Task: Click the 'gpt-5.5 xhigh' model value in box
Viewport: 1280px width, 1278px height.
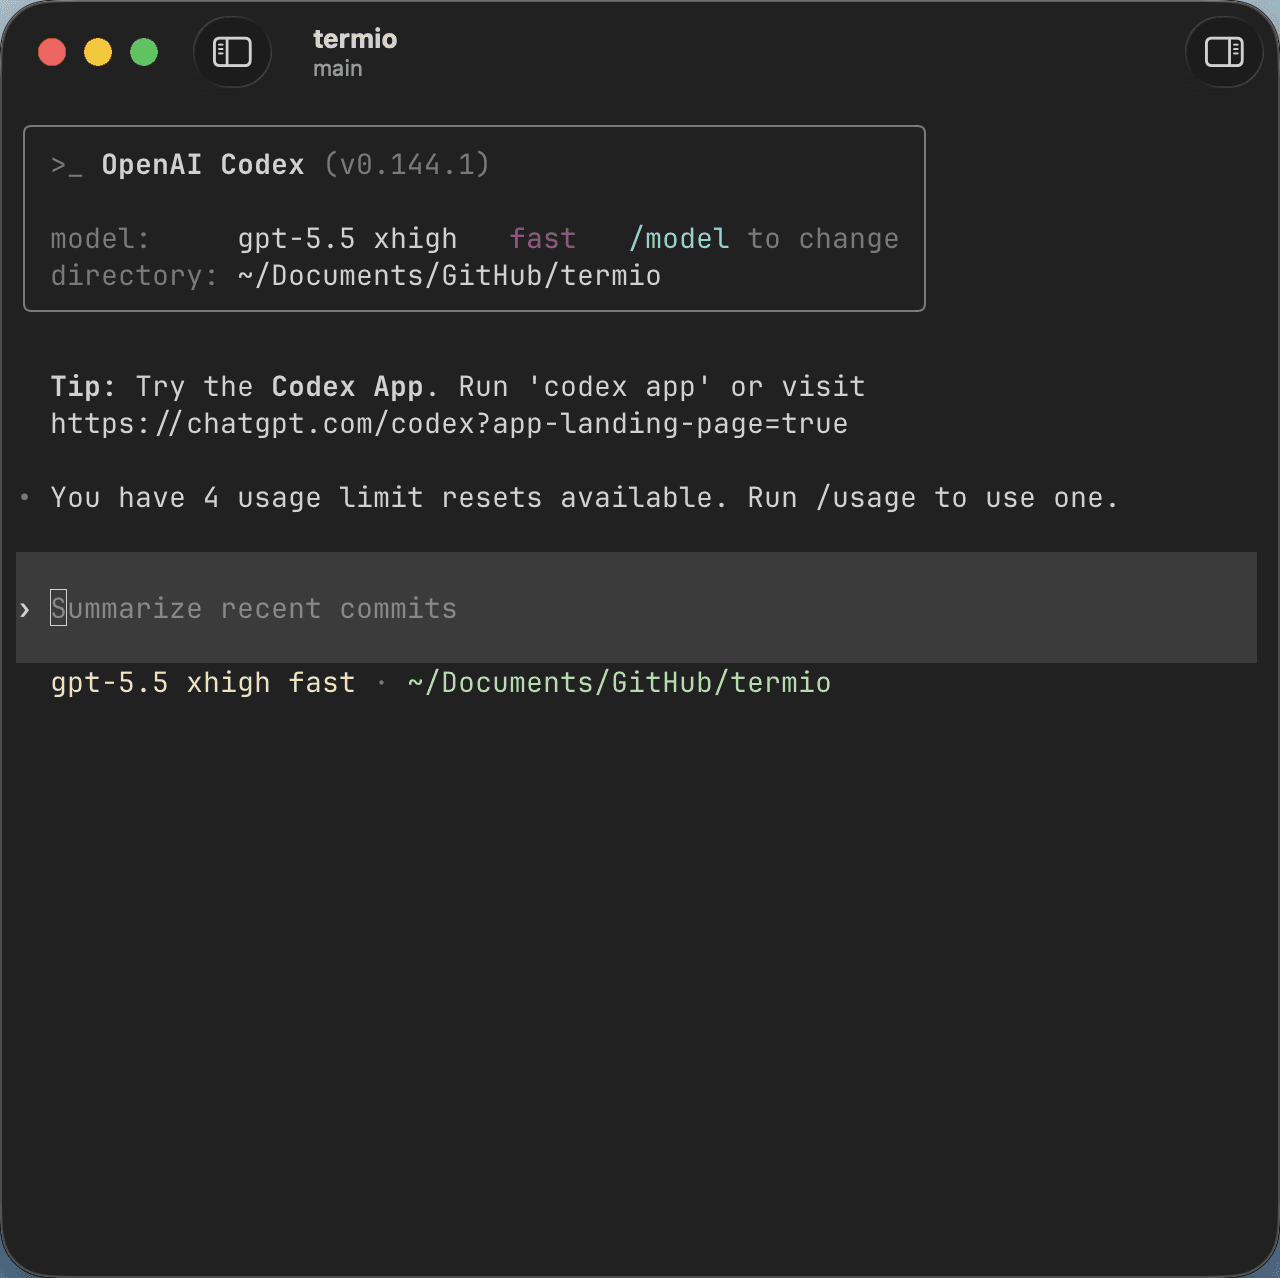Action: 347,239
